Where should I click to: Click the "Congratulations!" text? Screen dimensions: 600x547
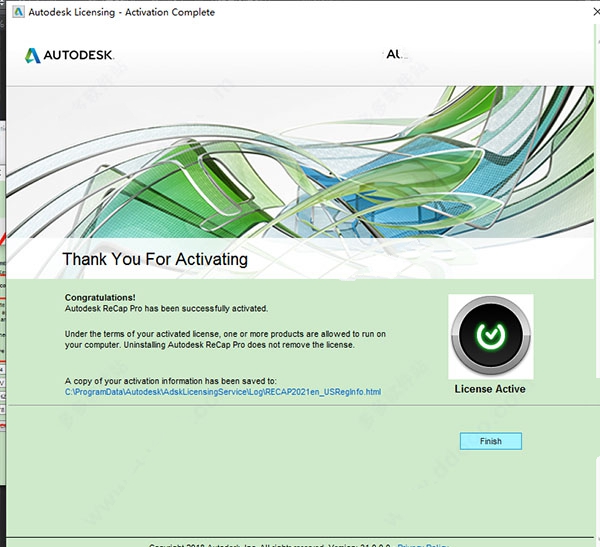tap(100, 297)
